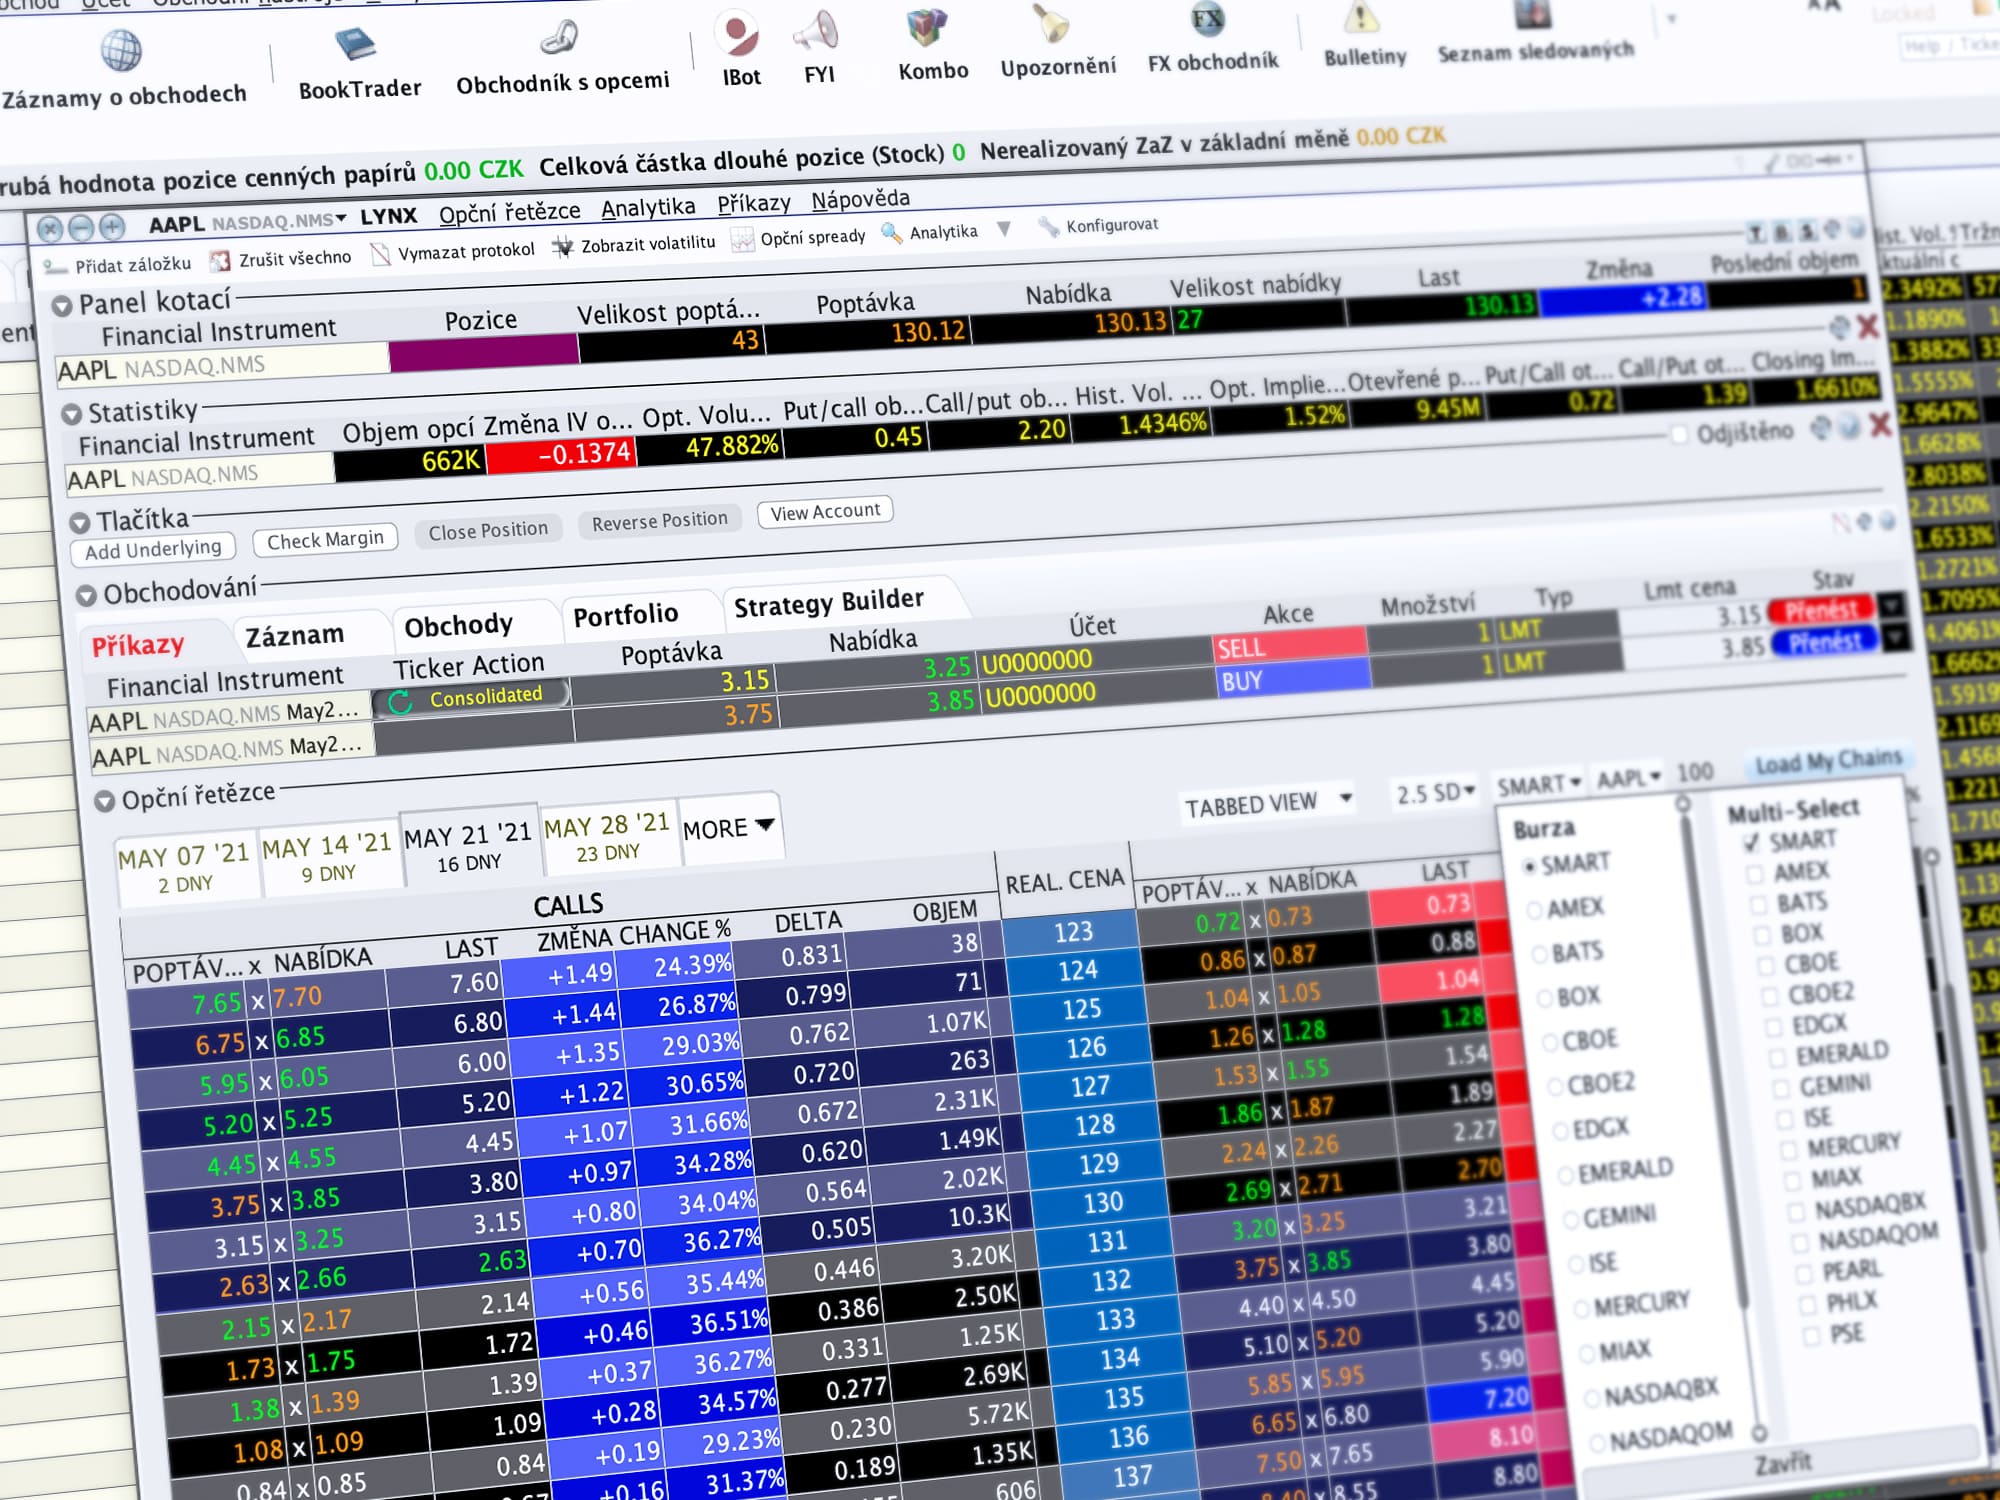Collapse the Tlačítka section
2000x1500 pixels.
80,523
